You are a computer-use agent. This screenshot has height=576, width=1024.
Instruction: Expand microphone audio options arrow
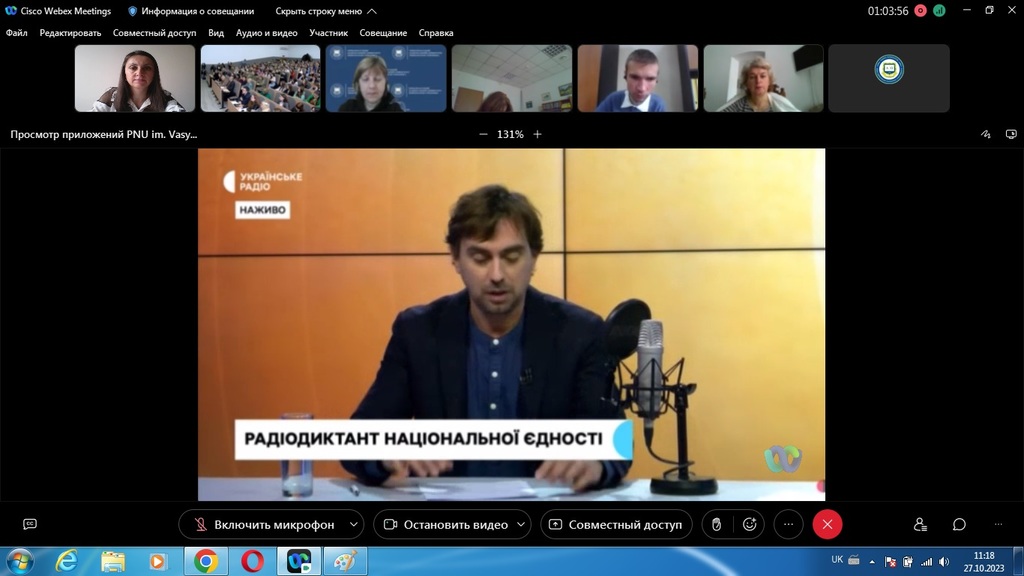point(354,524)
